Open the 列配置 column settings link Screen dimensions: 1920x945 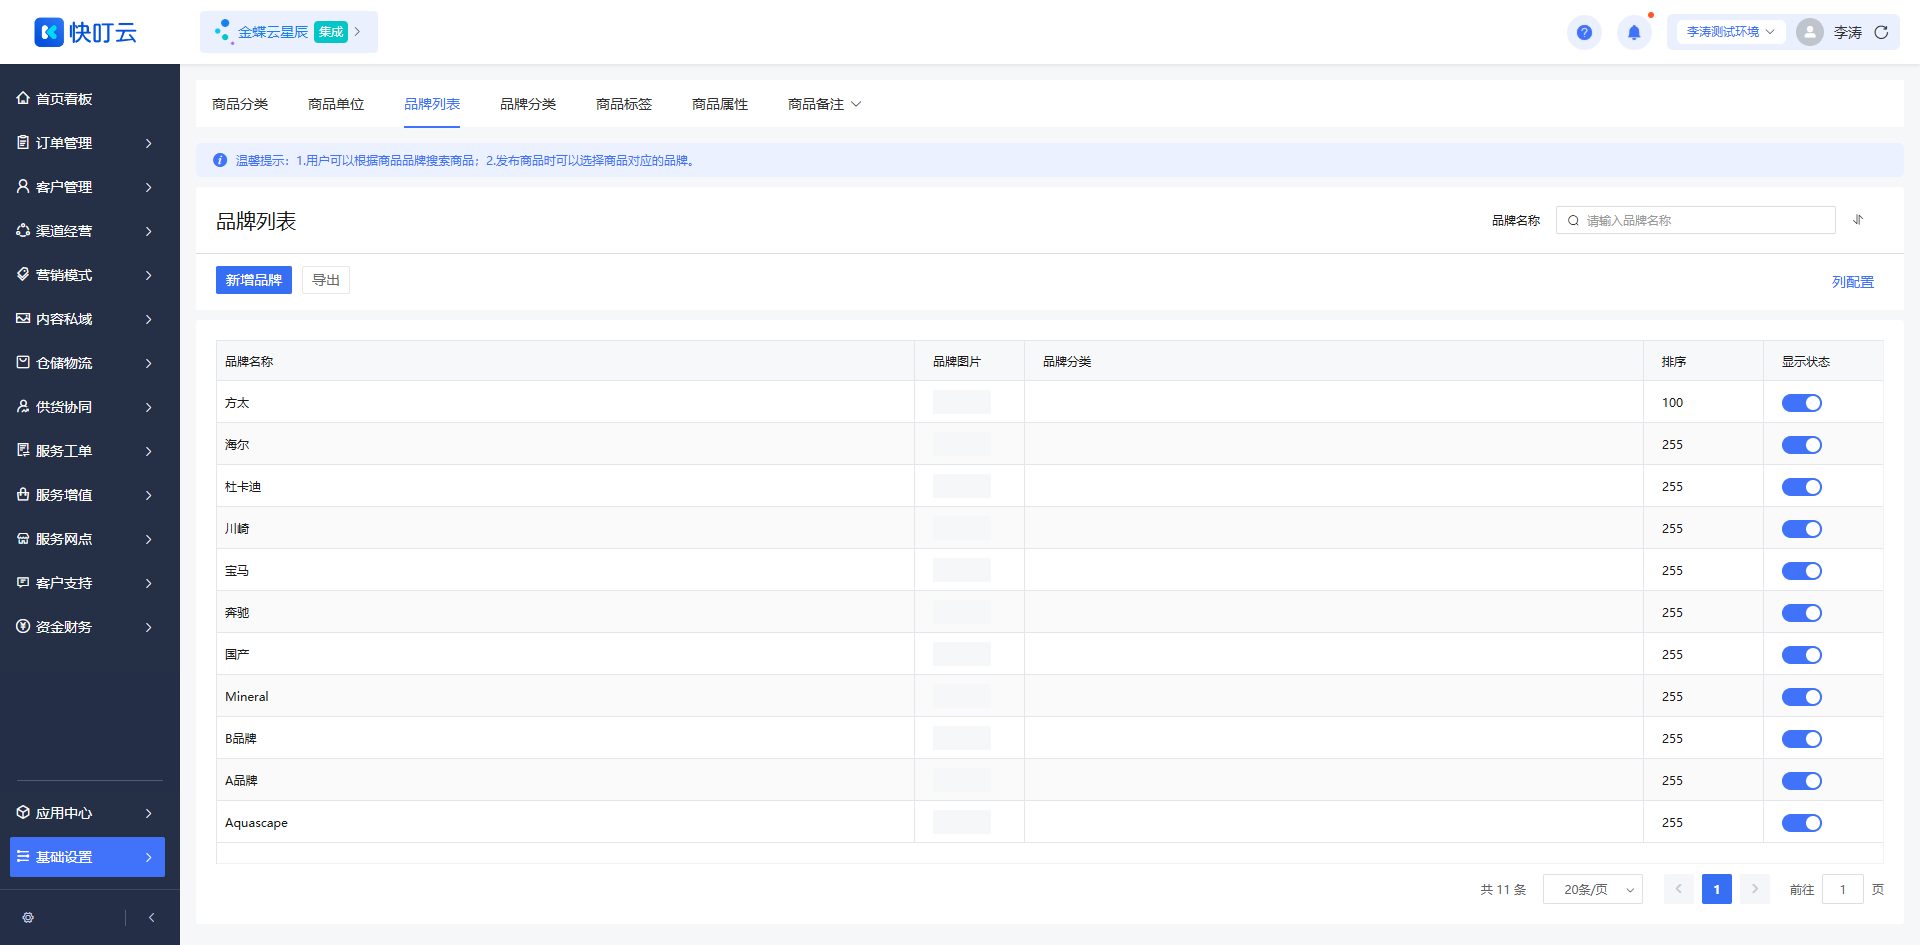click(1853, 282)
